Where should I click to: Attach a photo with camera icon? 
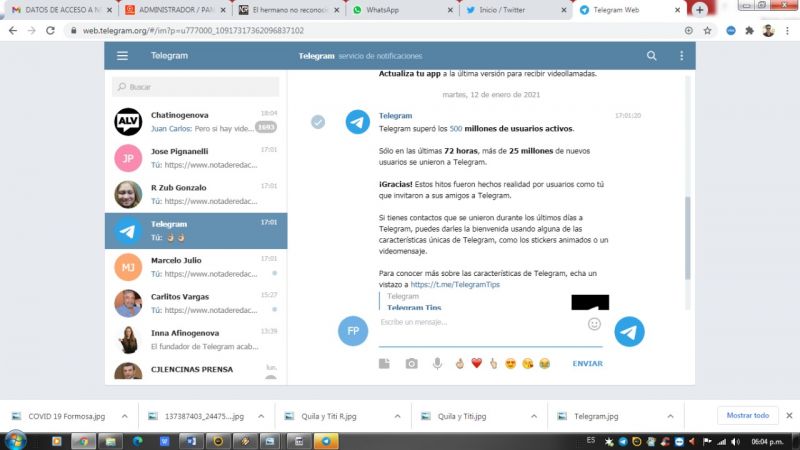point(411,363)
